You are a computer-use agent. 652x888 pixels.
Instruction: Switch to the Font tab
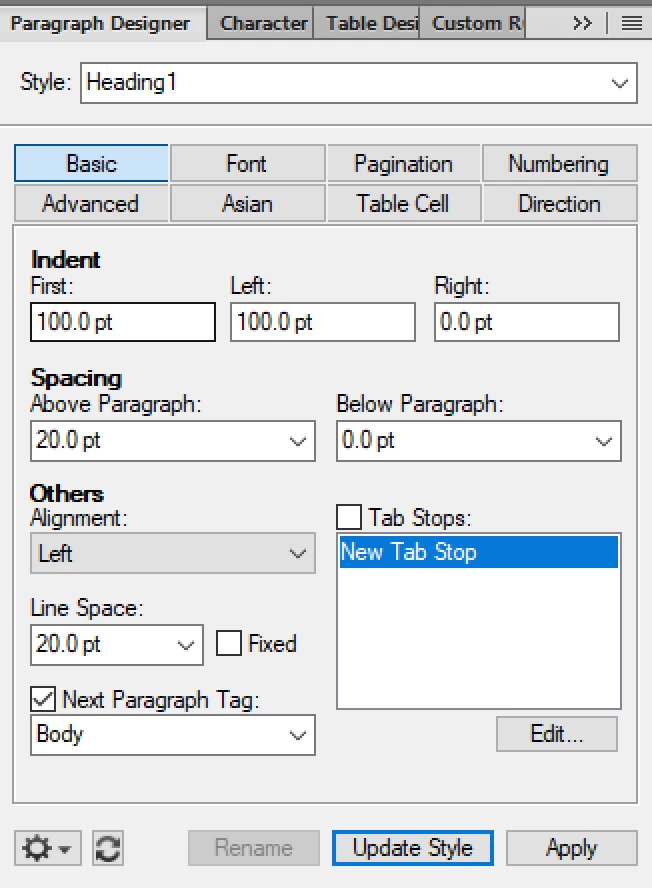click(248, 164)
